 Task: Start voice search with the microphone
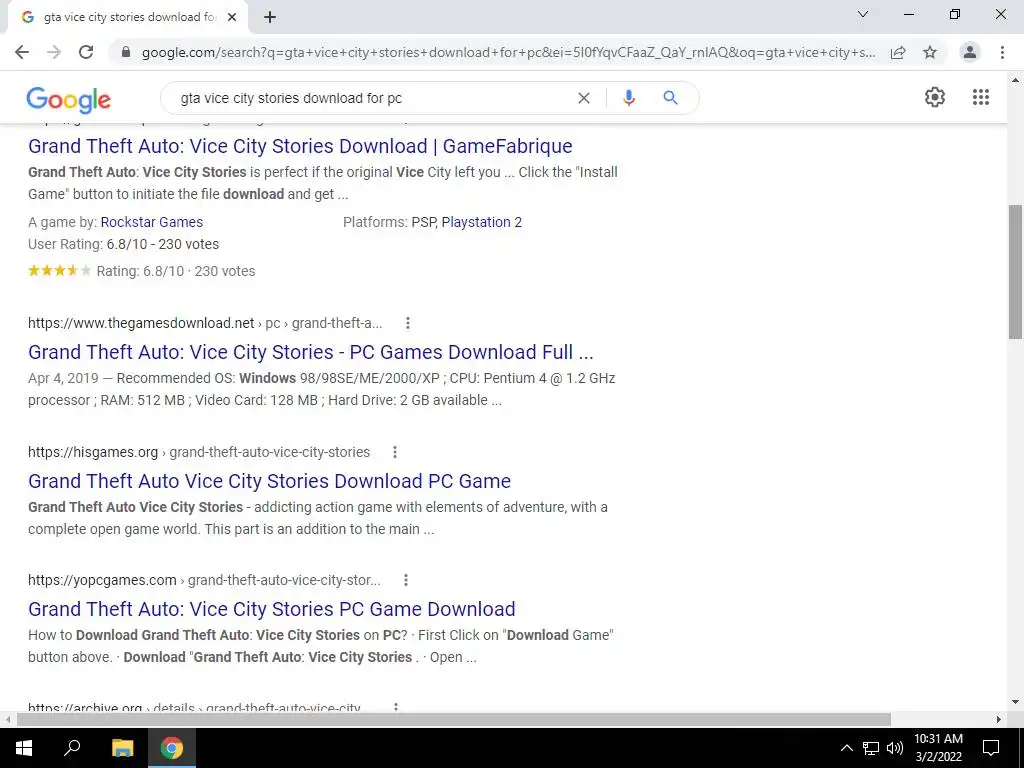click(629, 98)
